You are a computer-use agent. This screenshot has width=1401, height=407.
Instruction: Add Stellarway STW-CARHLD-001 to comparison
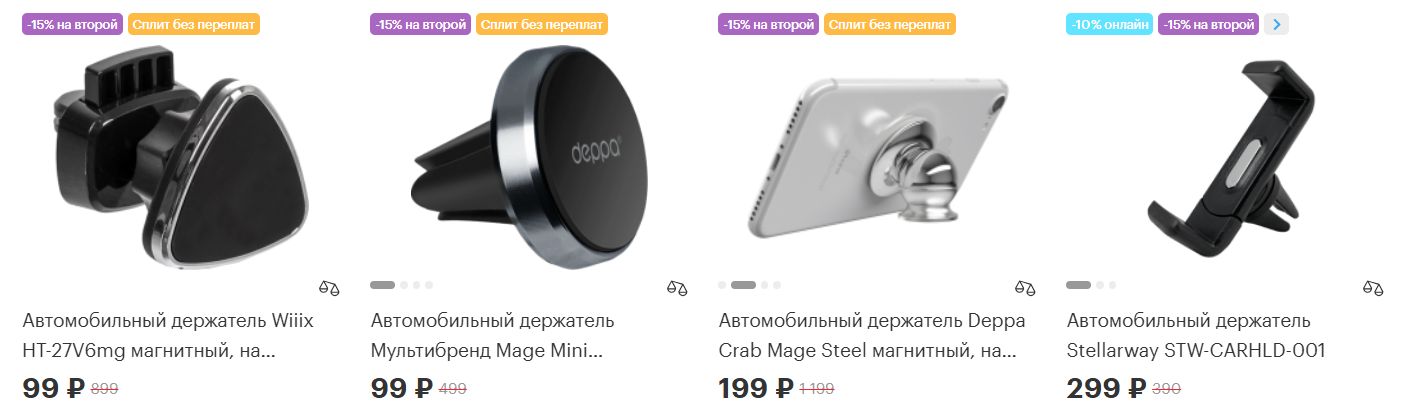pyautogui.click(x=1373, y=288)
